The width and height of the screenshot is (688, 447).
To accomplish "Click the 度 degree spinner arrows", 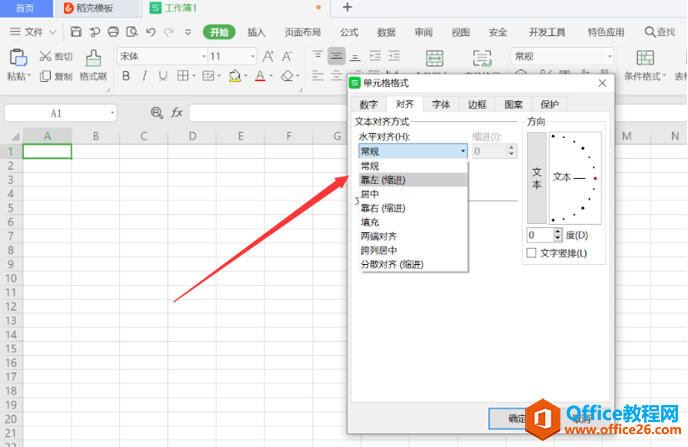I will [557, 235].
